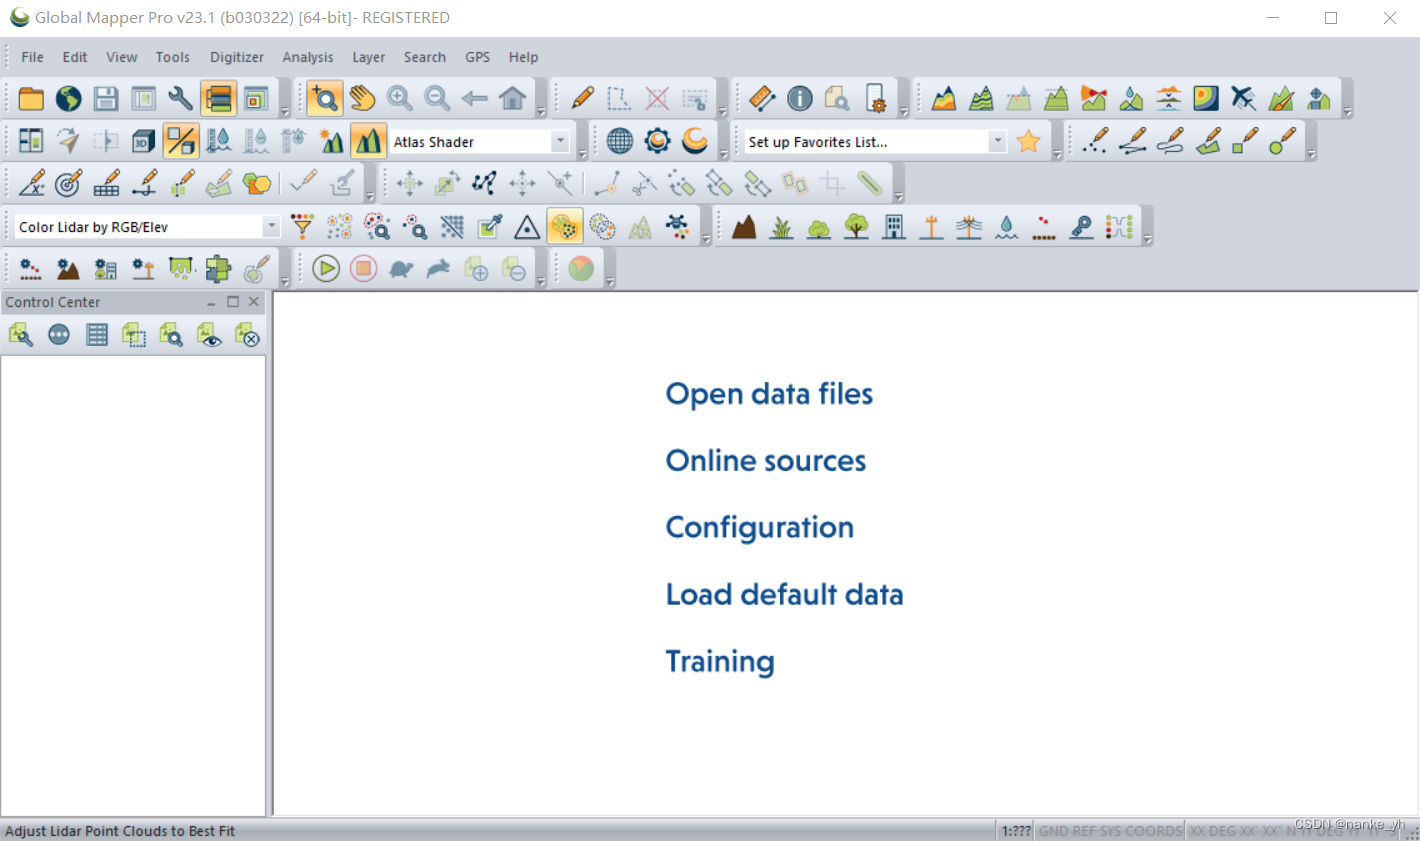Click the Lidar building classification icon

894,227
